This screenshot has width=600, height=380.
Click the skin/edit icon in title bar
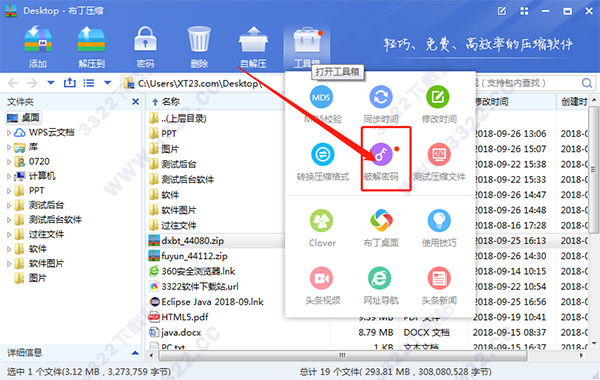point(502,11)
